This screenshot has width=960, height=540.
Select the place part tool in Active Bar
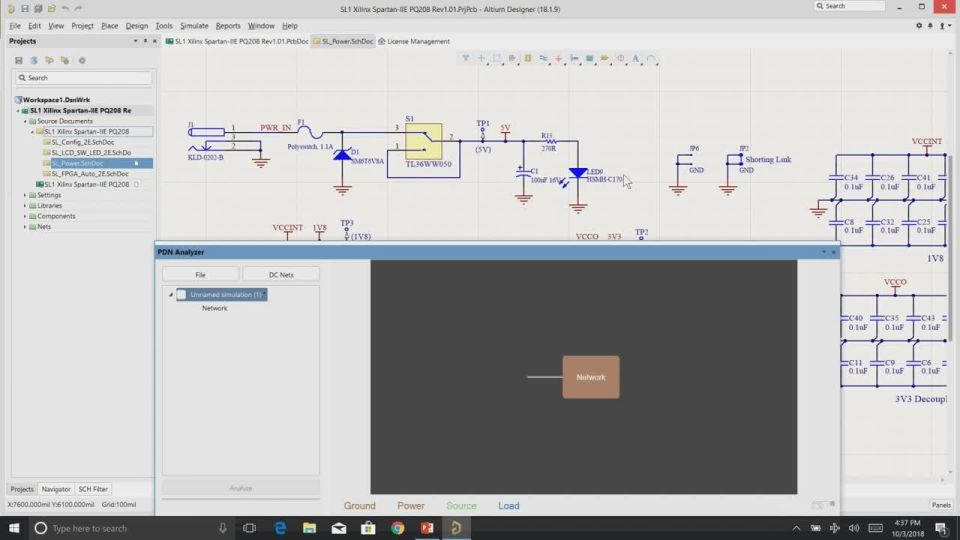tap(528, 58)
